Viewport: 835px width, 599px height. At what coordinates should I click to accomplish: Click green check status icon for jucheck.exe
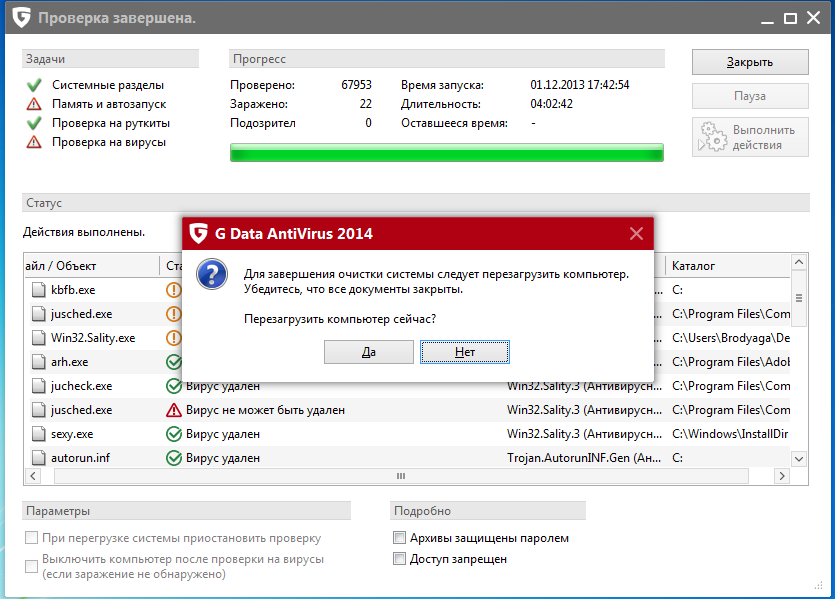point(174,386)
